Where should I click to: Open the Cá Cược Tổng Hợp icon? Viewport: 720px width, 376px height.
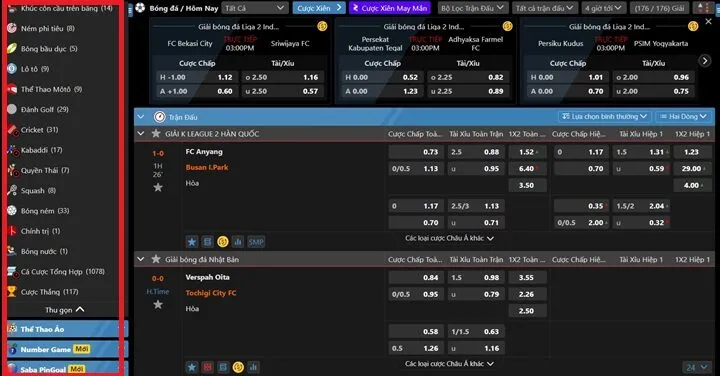coord(12,271)
